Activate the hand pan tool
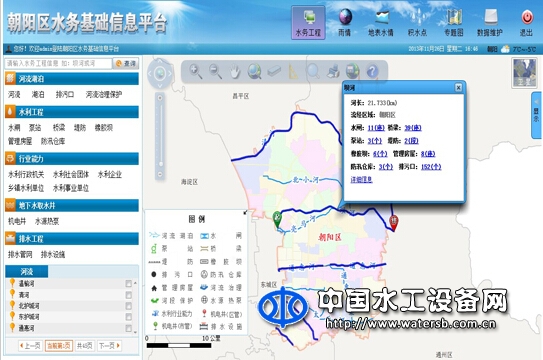543x360 pixels. pyautogui.click(x=235, y=71)
